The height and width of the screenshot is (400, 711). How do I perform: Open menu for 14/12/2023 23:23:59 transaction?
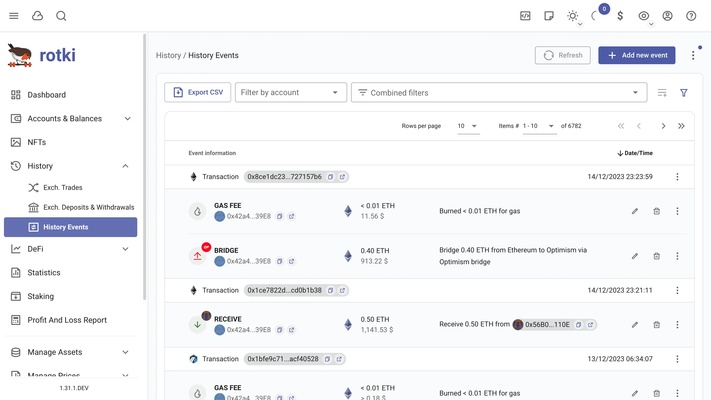tap(677, 177)
